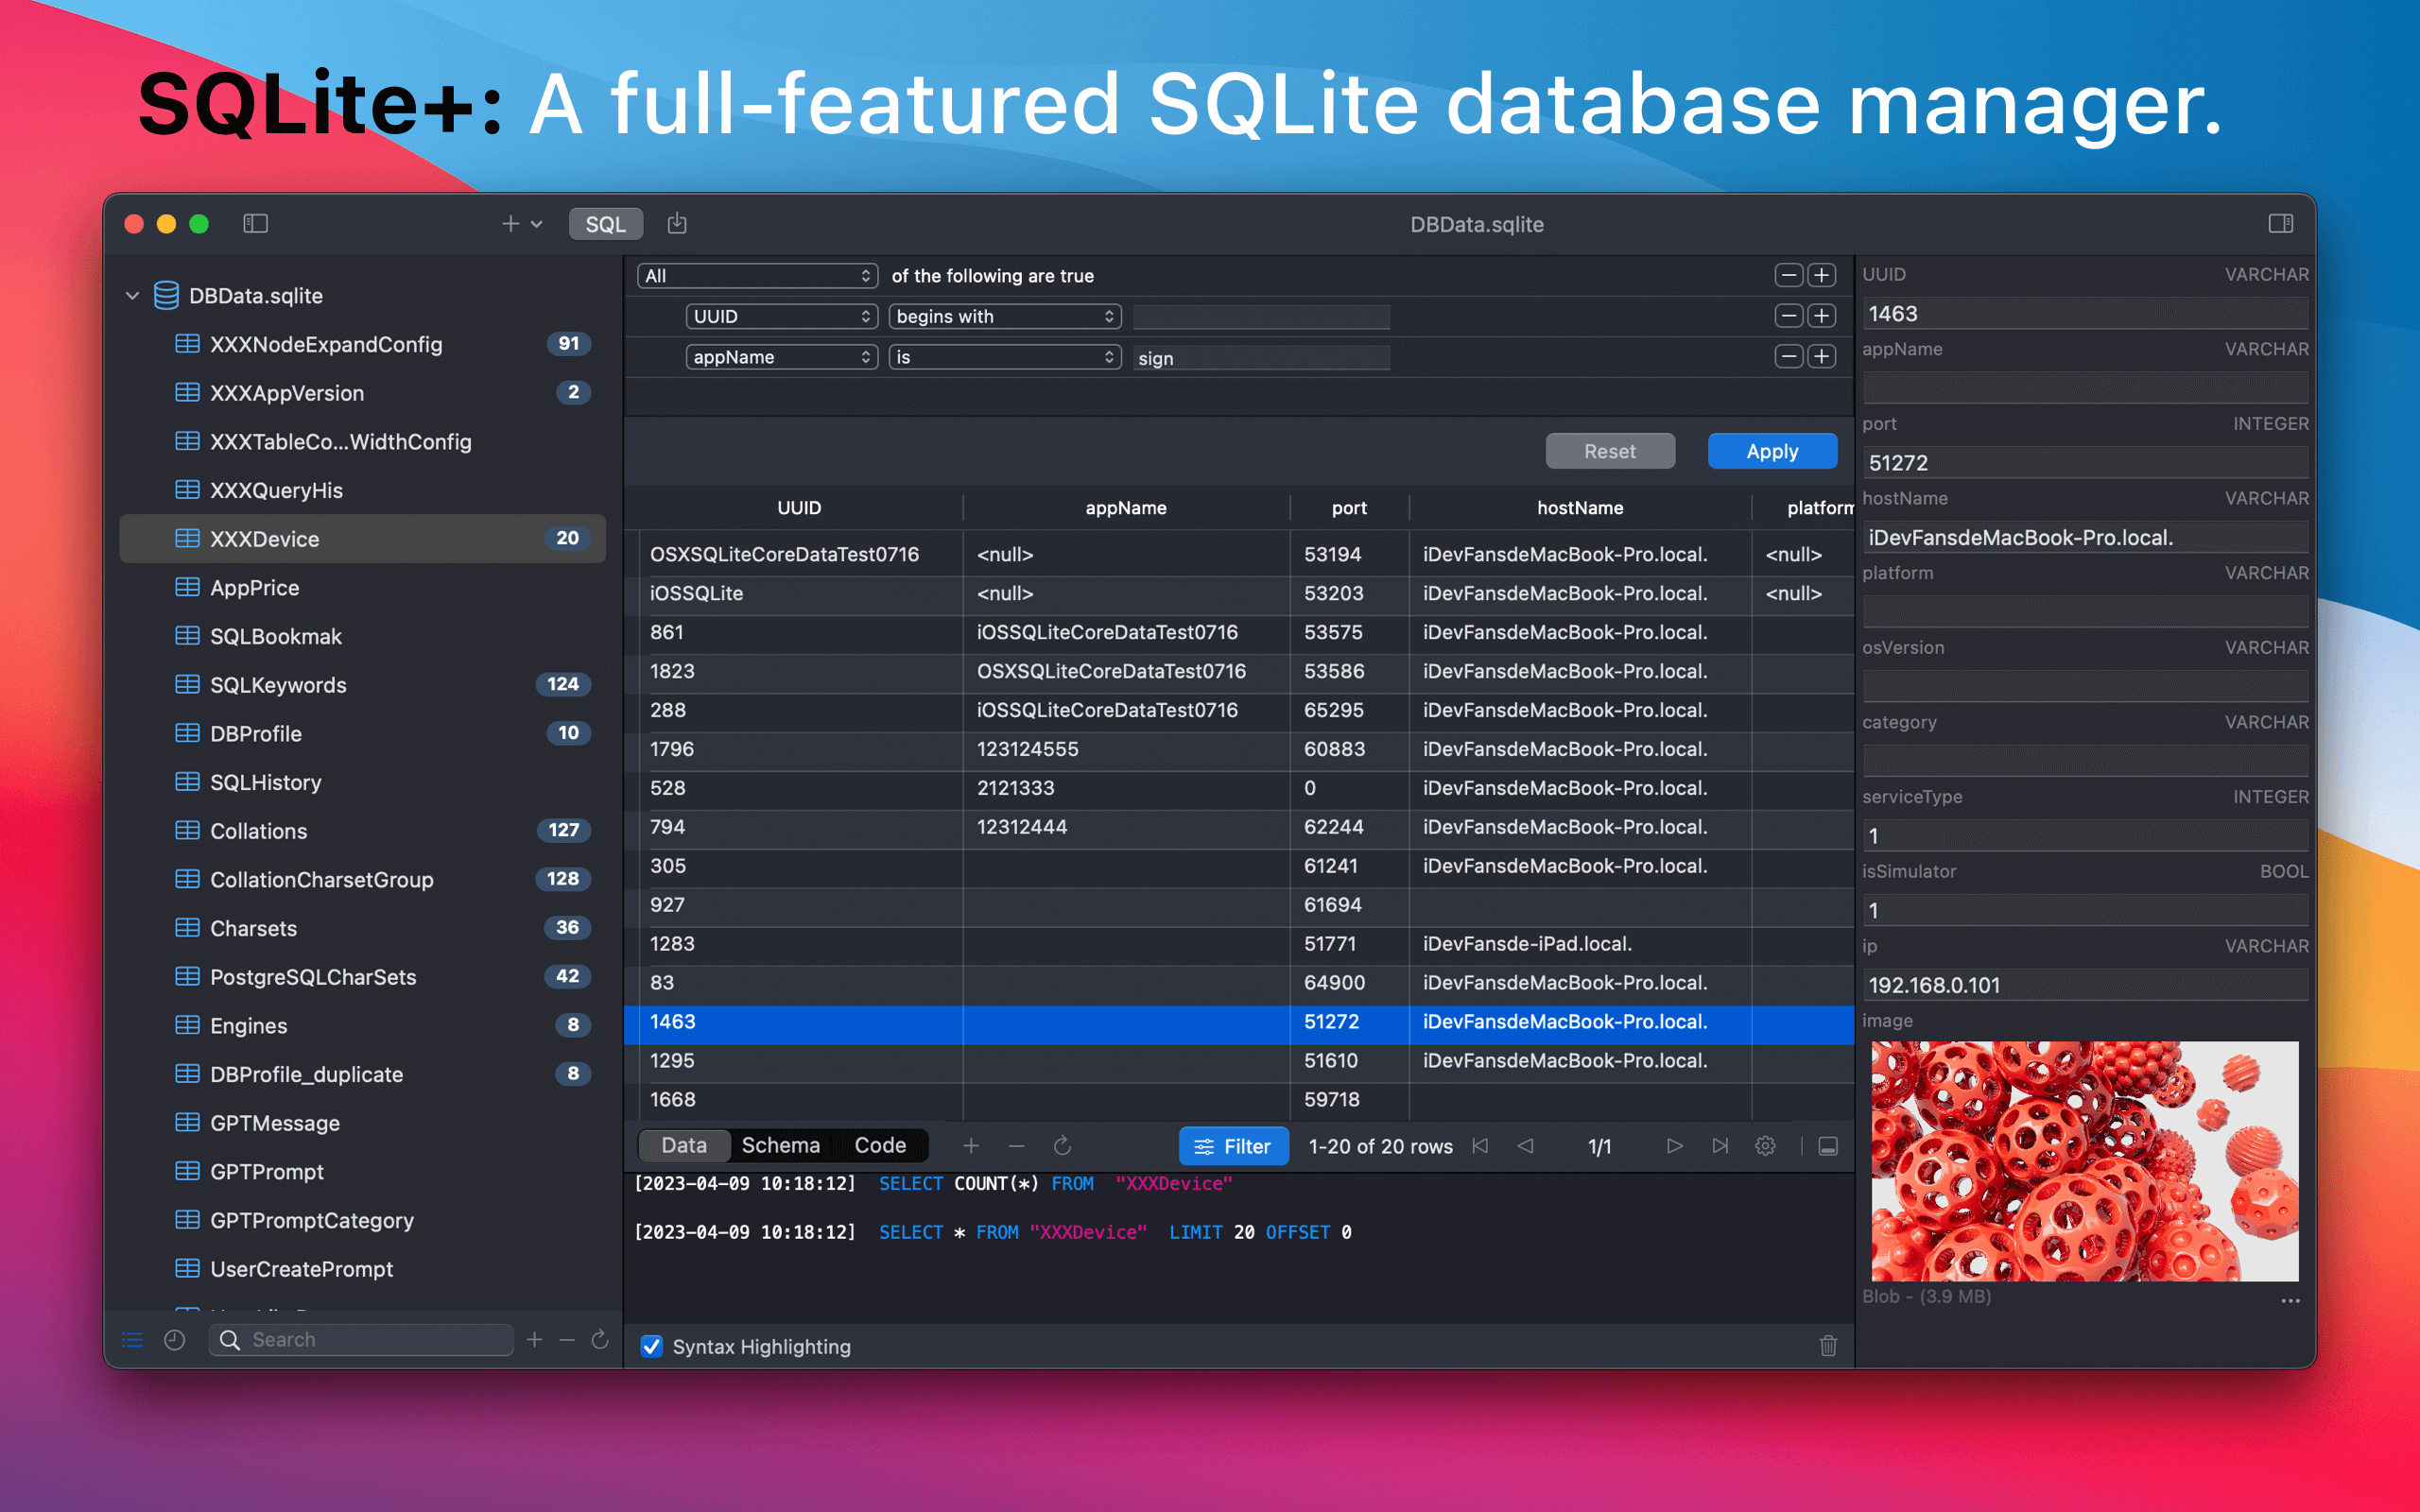
Task: Go to first page of rows
Action: (x=1480, y=1146)
